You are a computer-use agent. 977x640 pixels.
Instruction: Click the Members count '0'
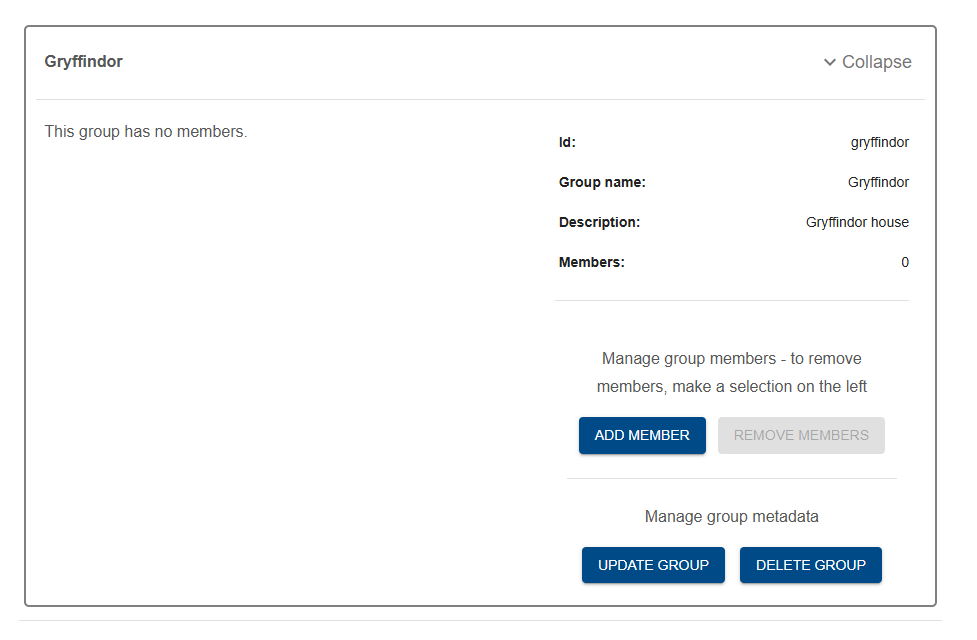click(x=905, y=262)
